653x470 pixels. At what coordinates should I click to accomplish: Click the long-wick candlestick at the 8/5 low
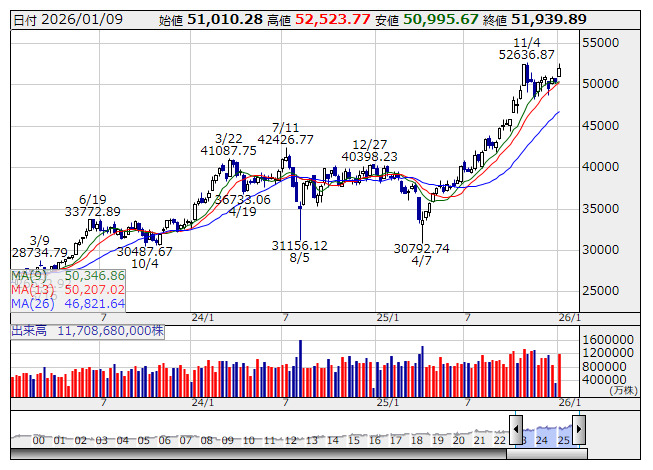[300, 221]
